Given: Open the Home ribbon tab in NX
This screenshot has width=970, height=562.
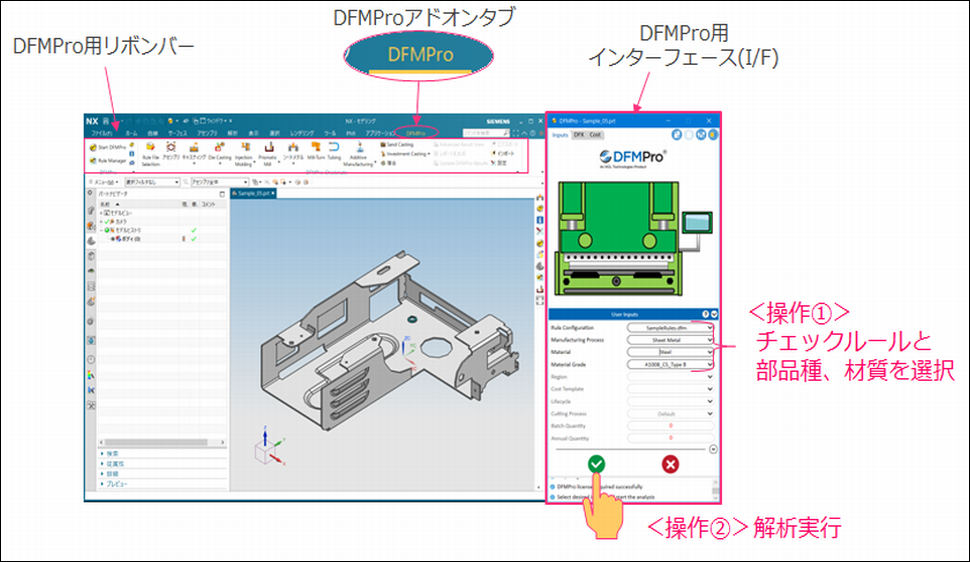Looking at the screenshot, I should pos(131,133).
